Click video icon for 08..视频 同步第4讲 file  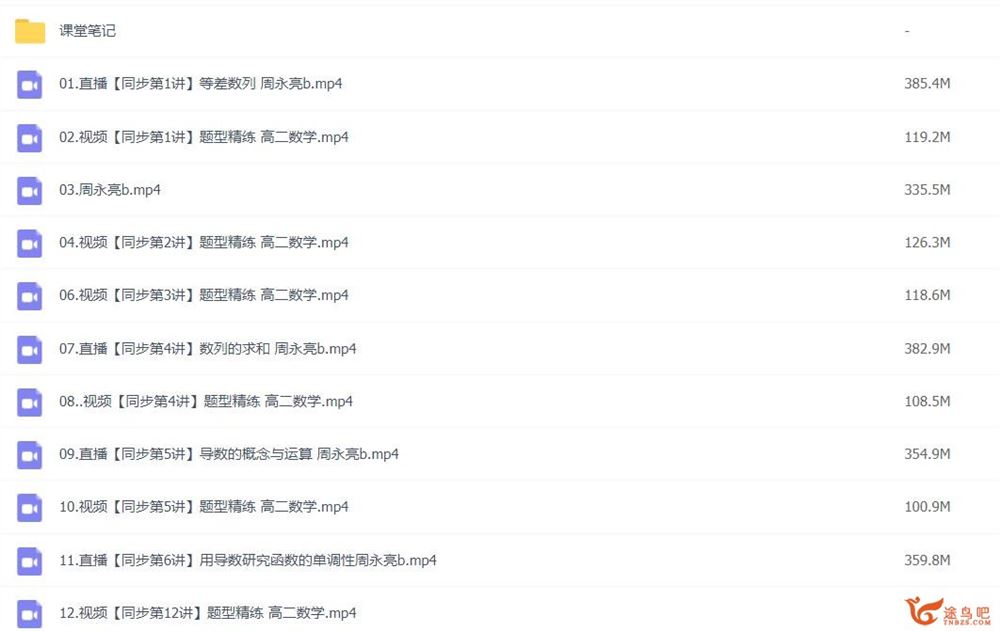[x=29, y=402]
